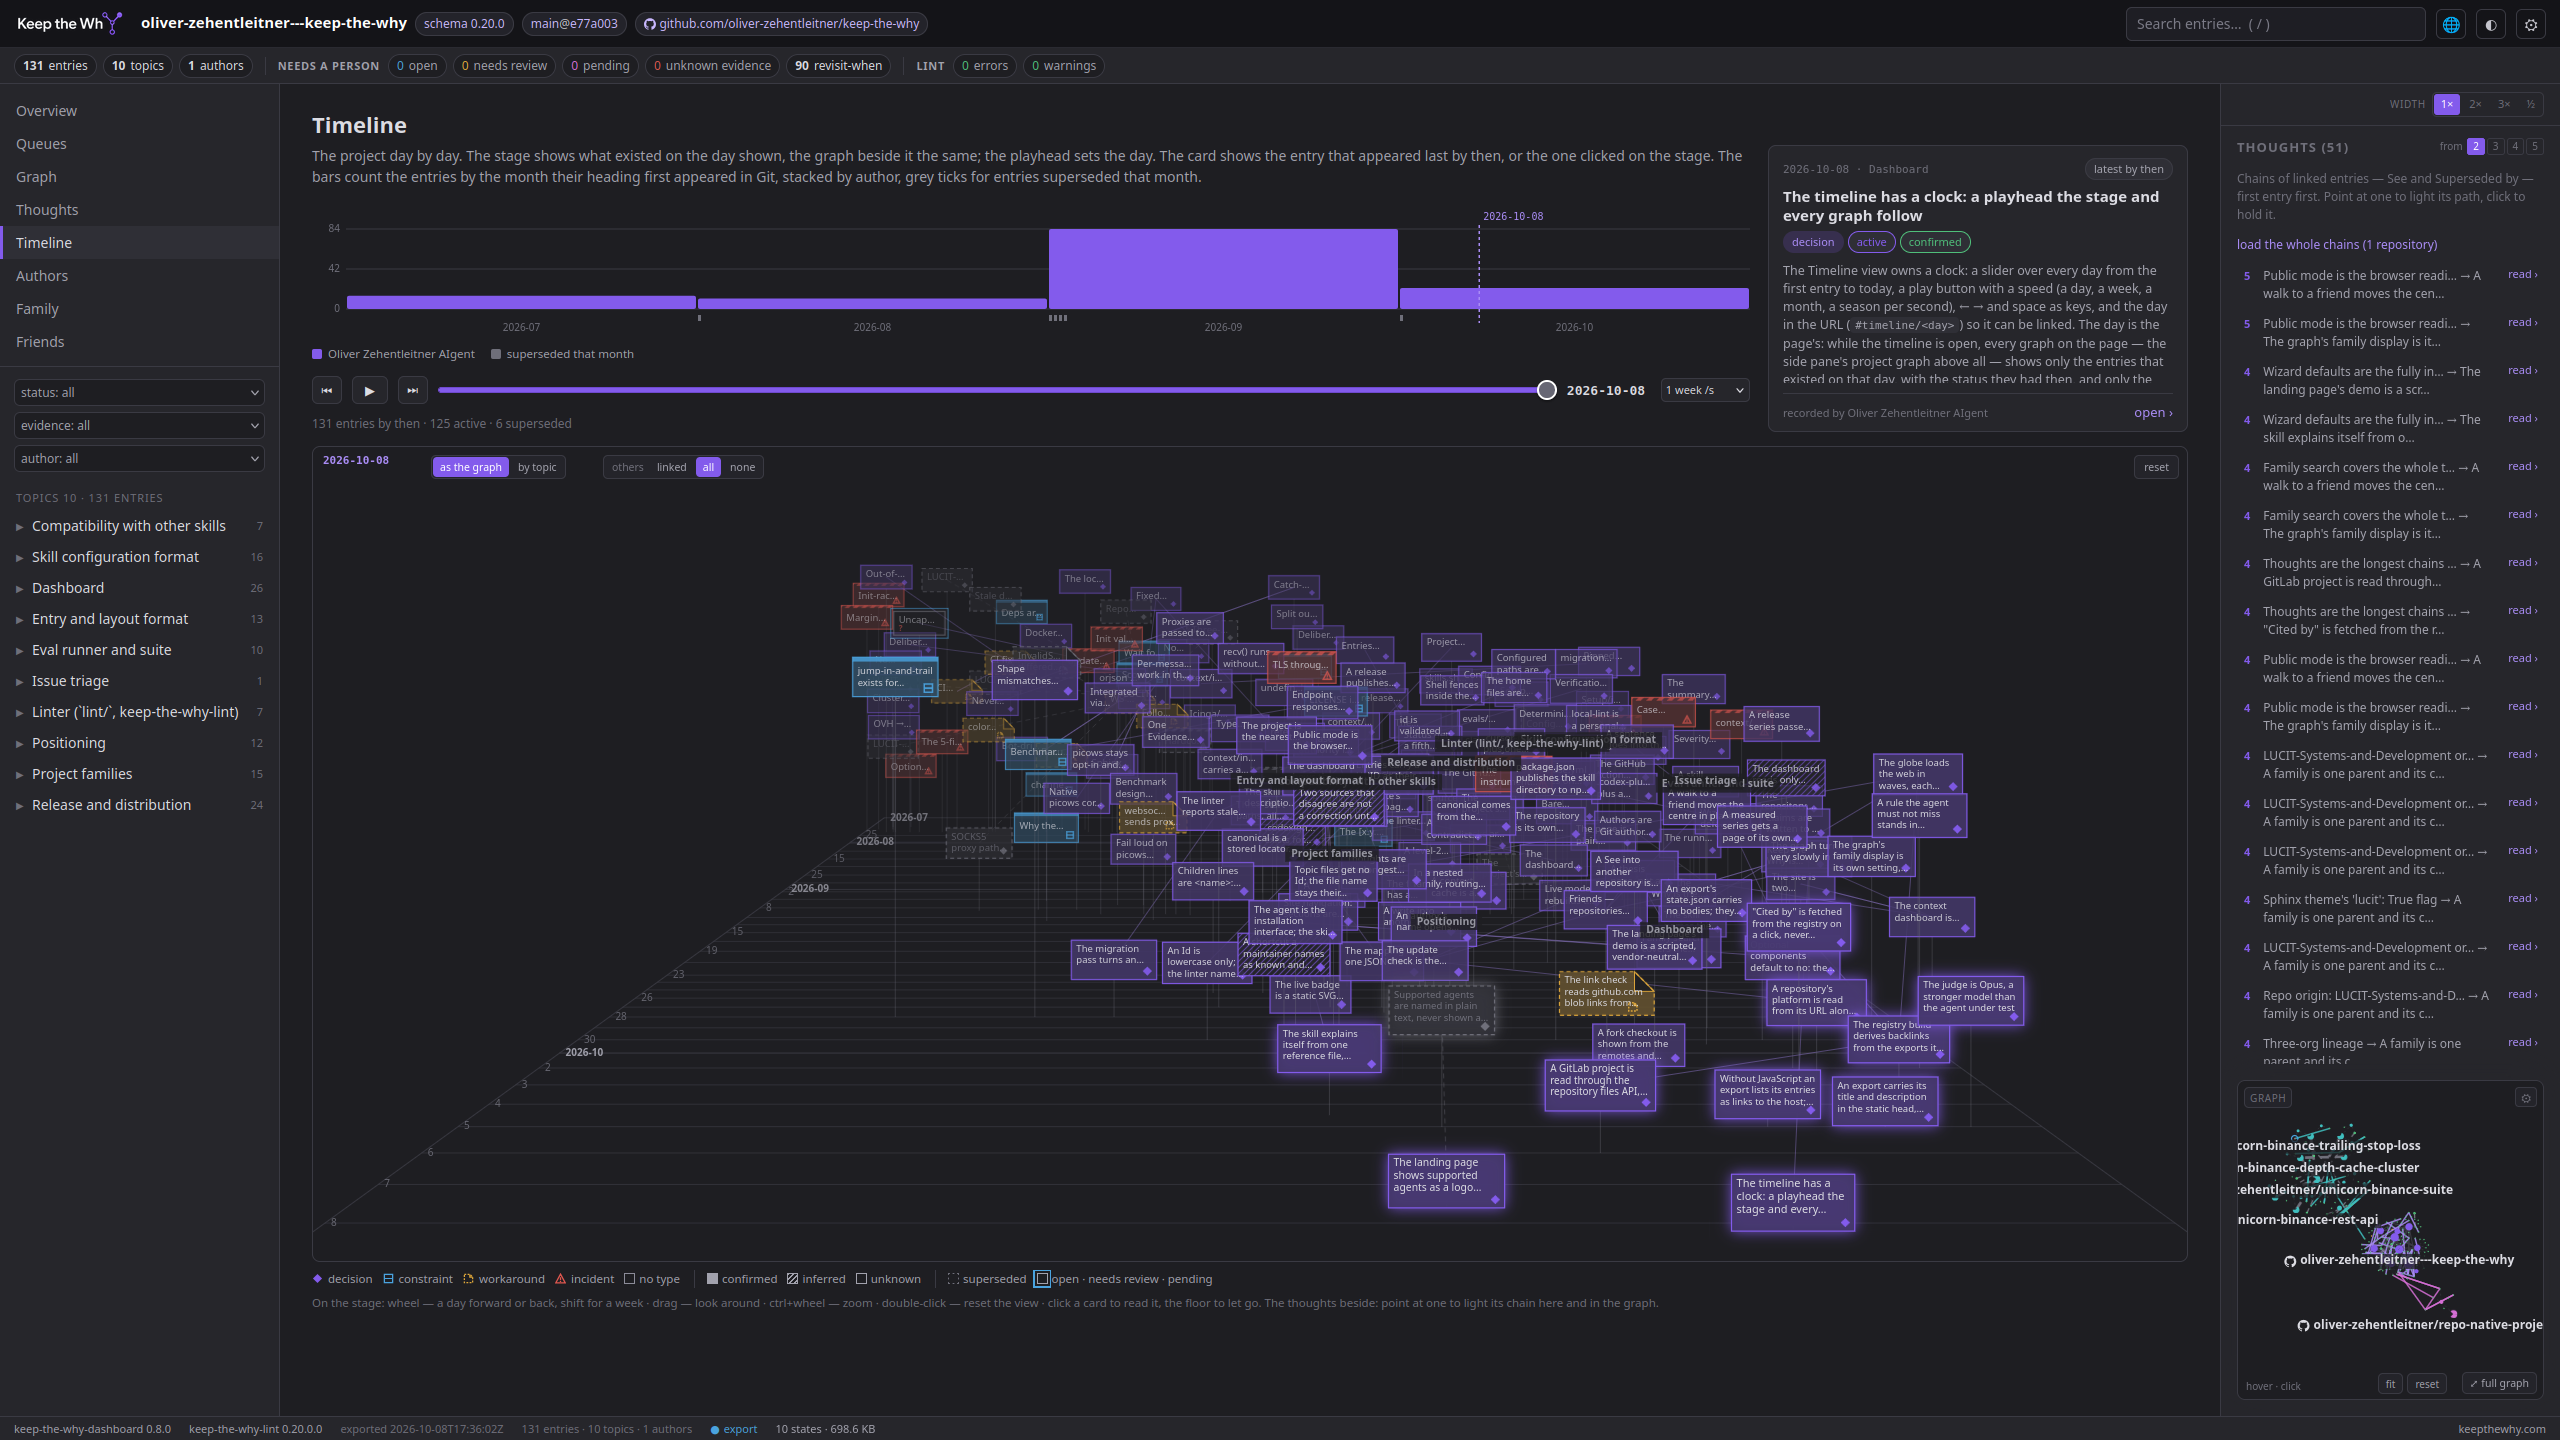Click the language globe icon in header

coord(2451,24)
